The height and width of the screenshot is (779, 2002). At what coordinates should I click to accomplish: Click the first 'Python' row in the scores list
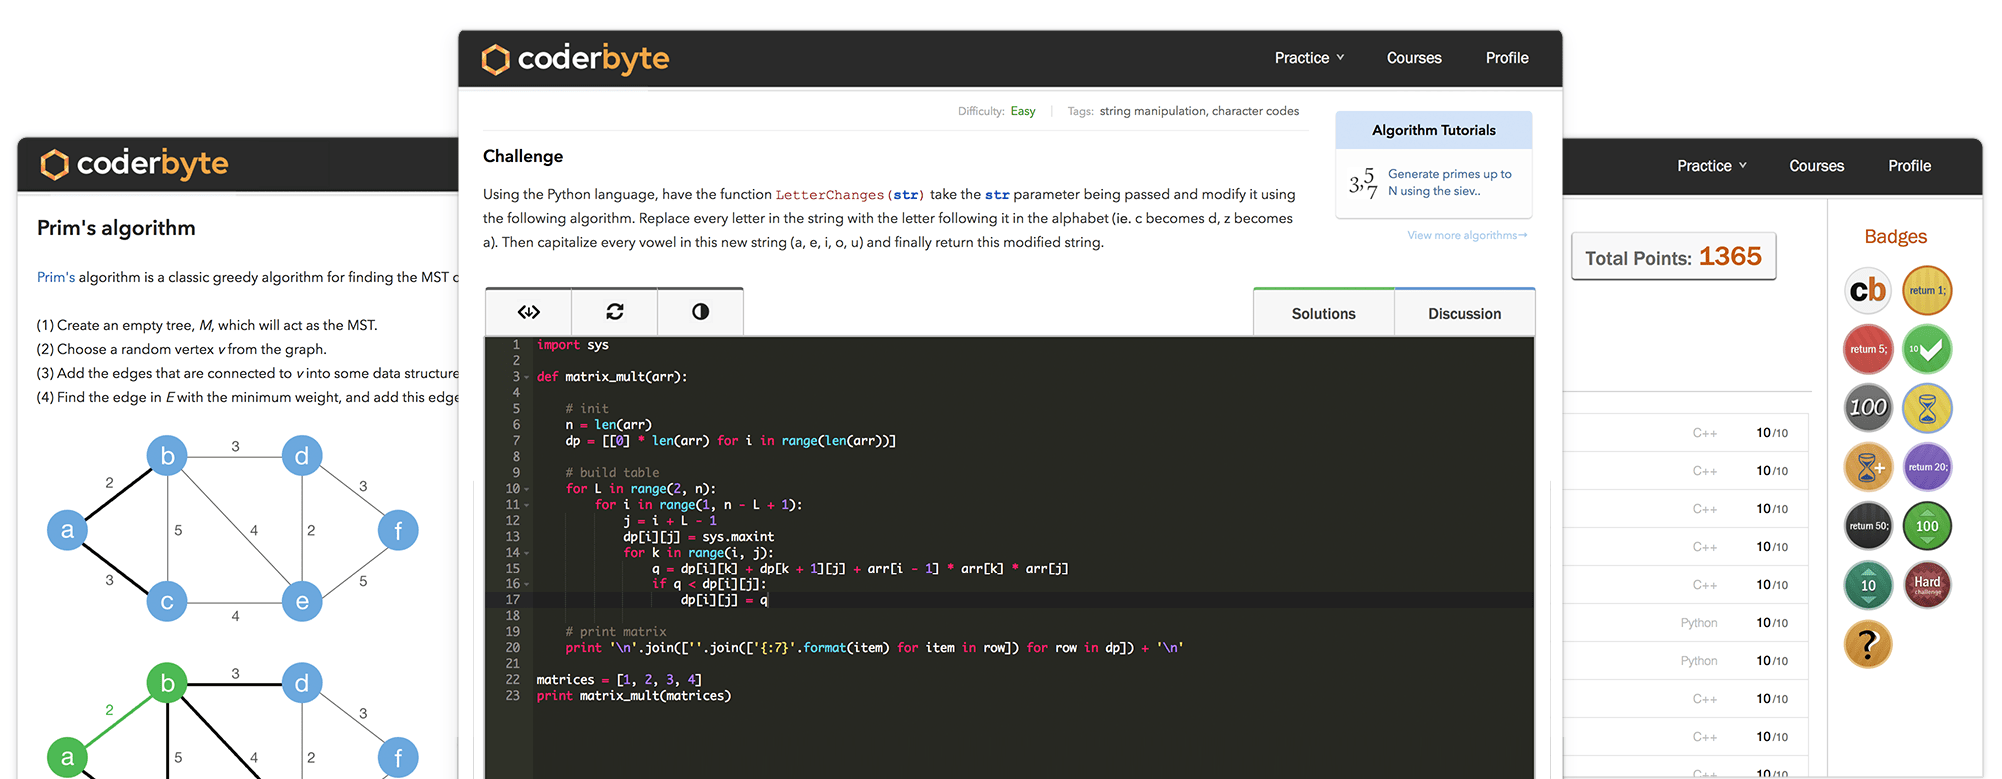pos(1688,623)
